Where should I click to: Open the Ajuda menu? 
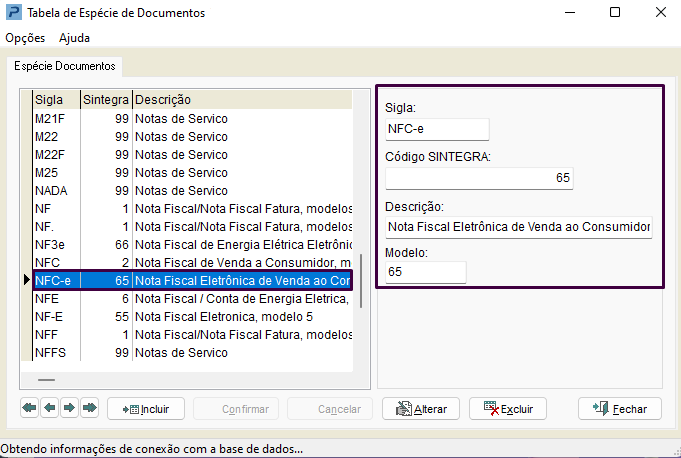coord(74,38)
